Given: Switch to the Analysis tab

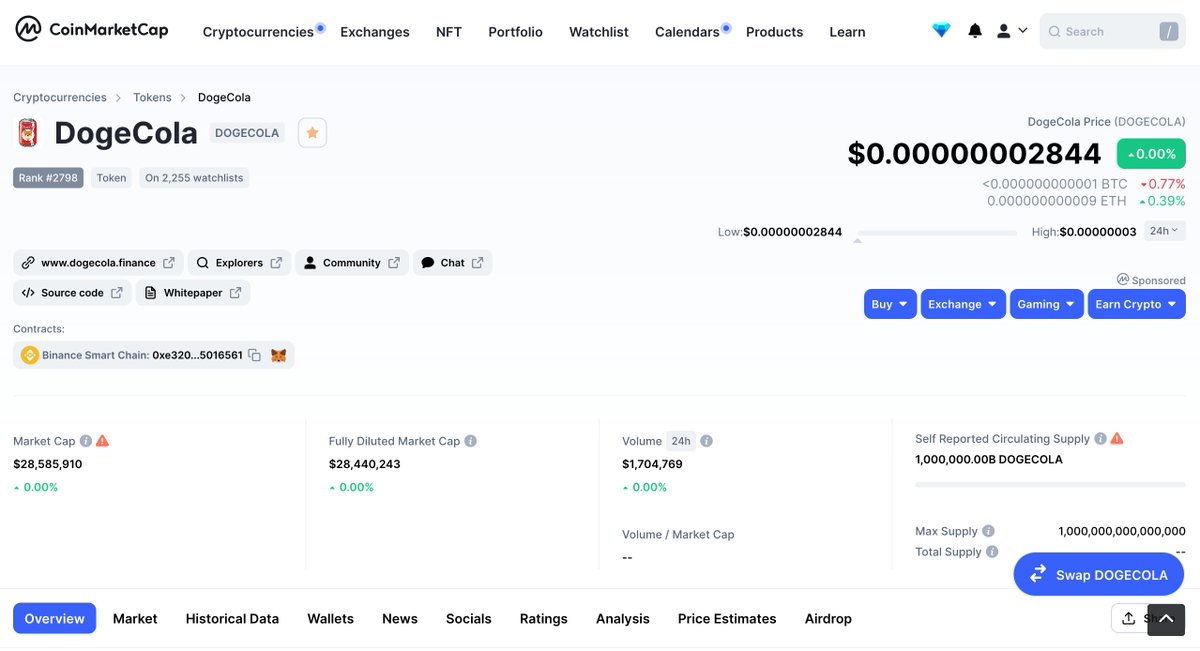Looking at the screenshot, I should point(623,619).
